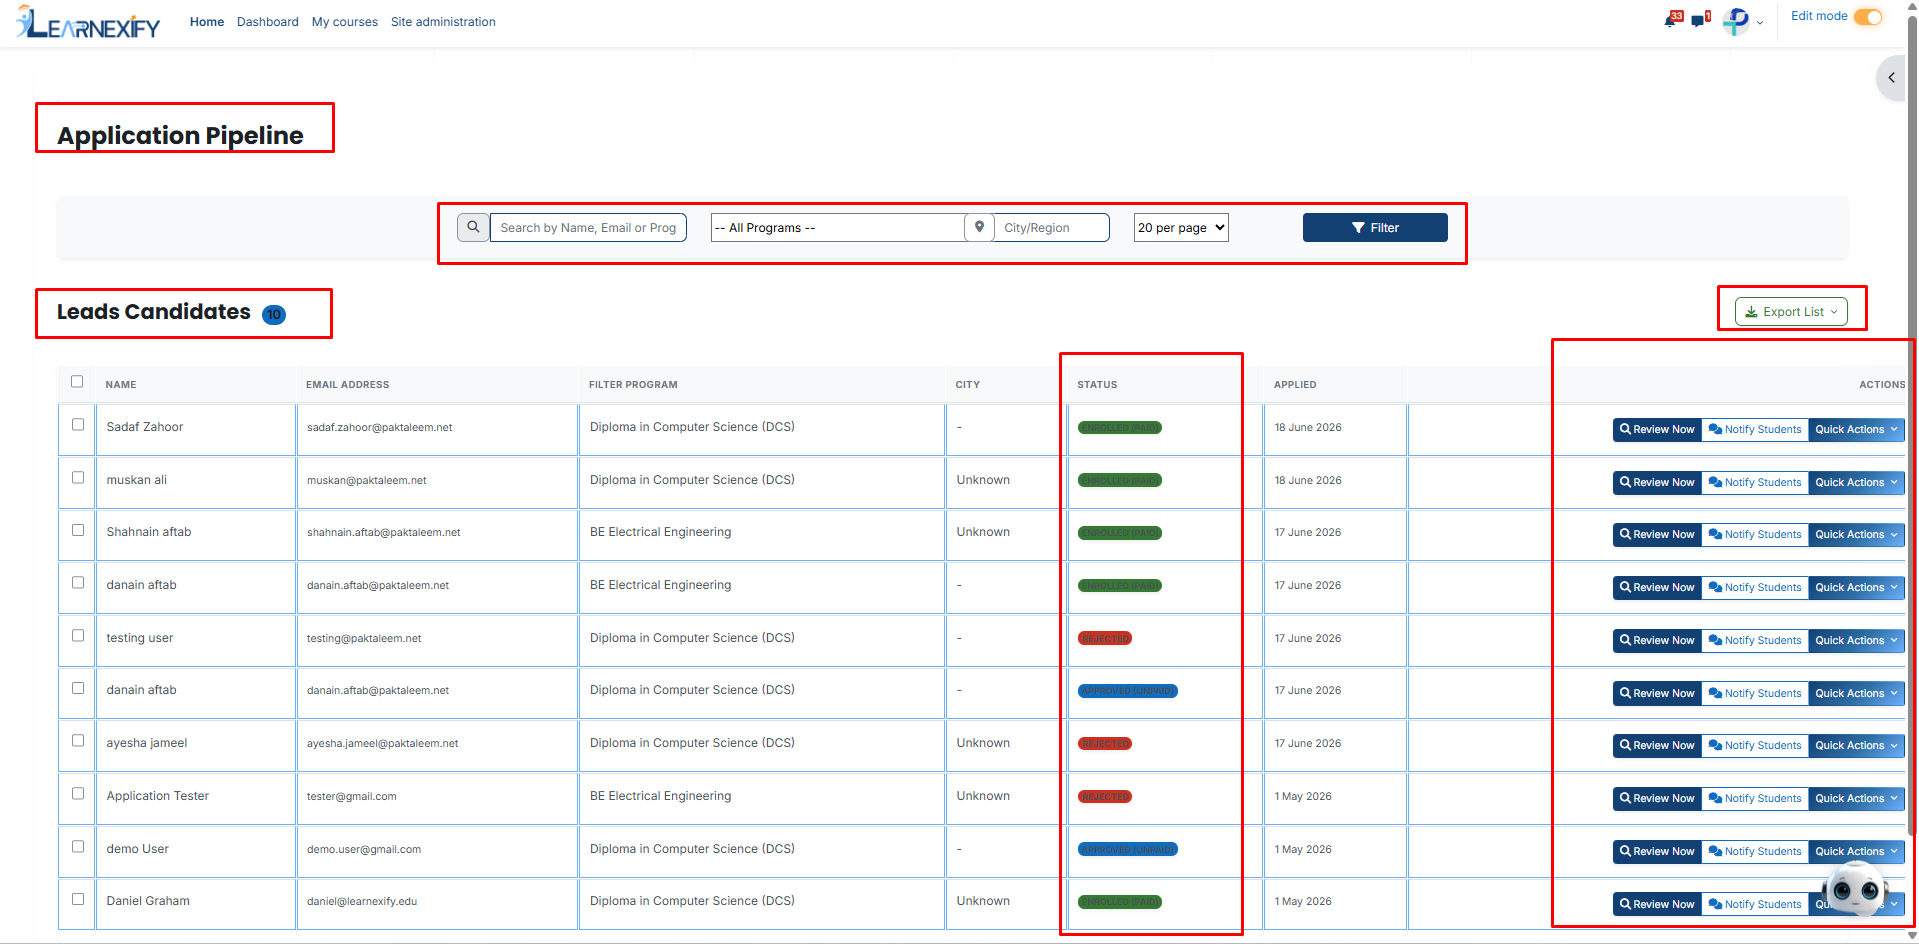Collapse the side drawer arrow
This screenshot has width=1919, height=944.
coord(1891,77)
